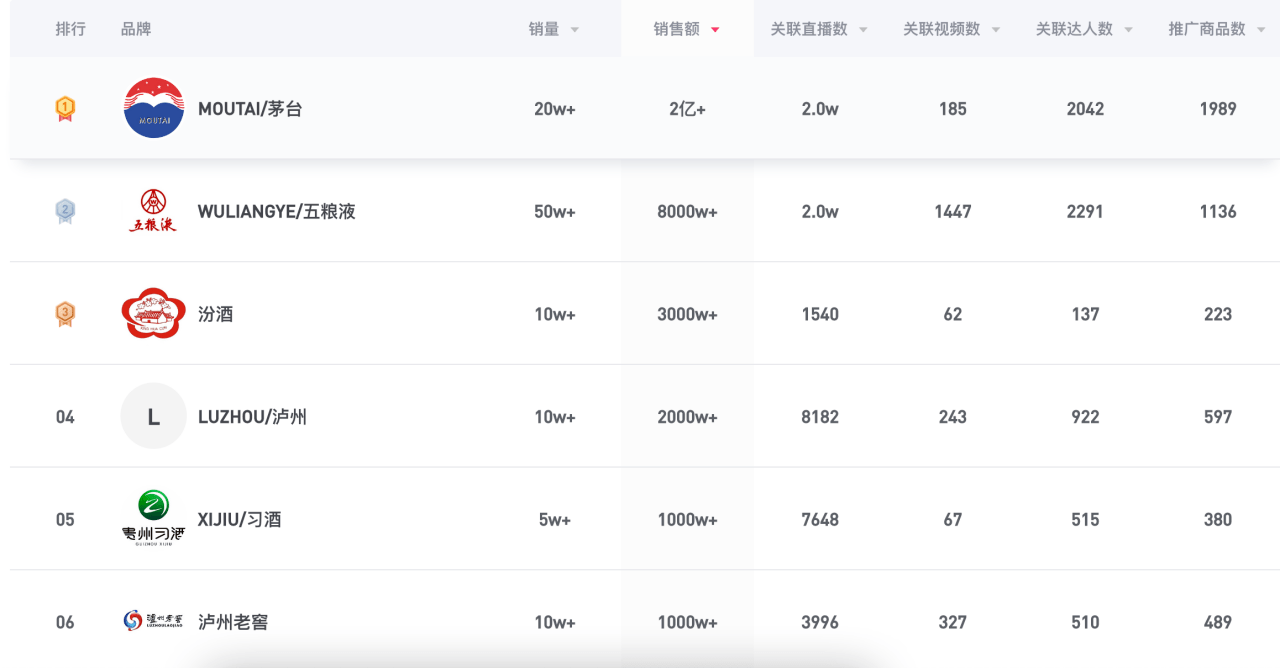This screenshot has height=668, width=1280.
Task: Sort by 关联达人数 arrow
Action: (1129, 30)
